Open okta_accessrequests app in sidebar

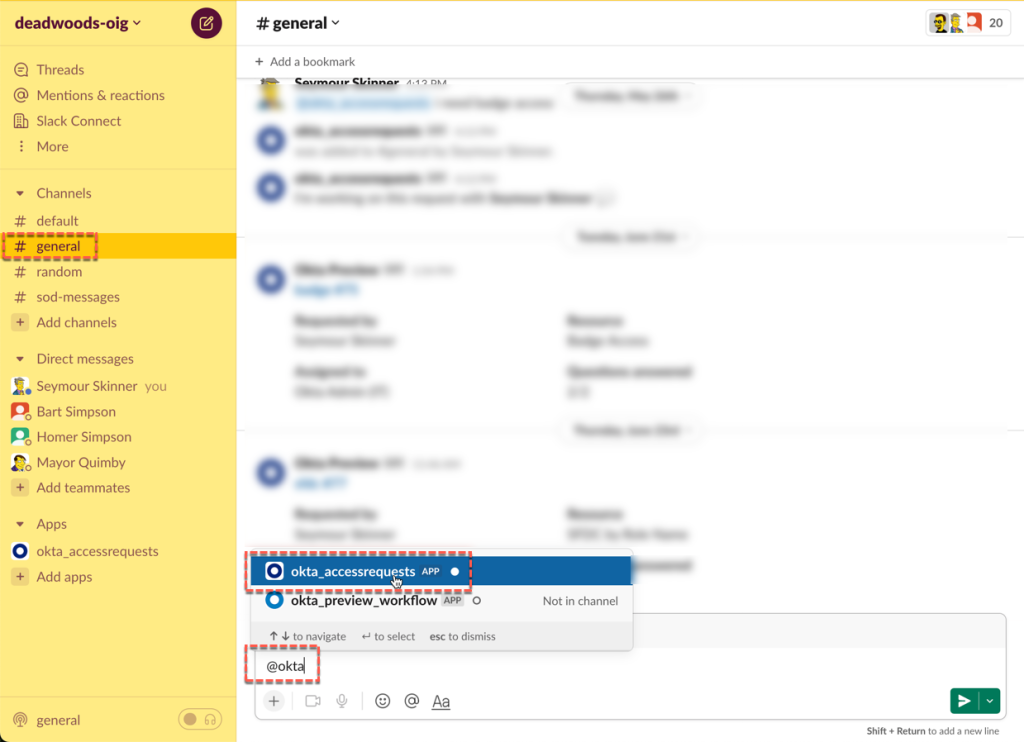point(97,551)
